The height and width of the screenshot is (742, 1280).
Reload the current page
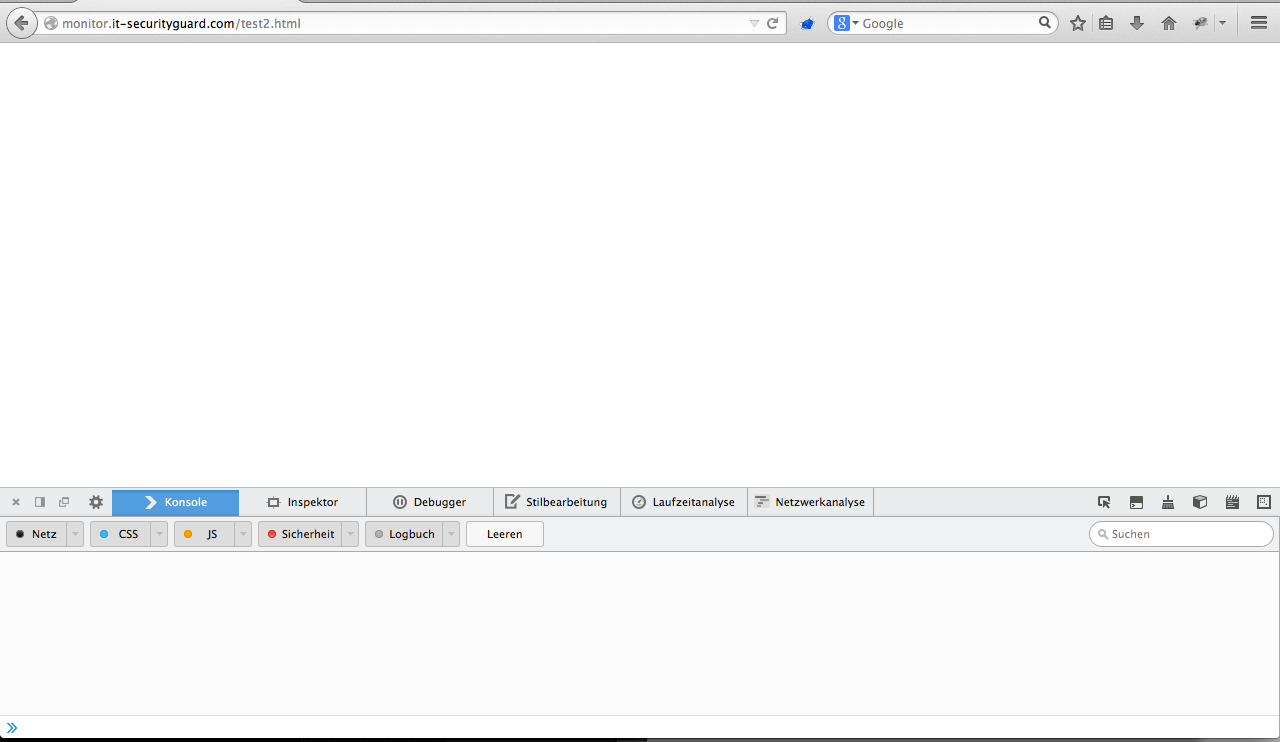point(773,23)
